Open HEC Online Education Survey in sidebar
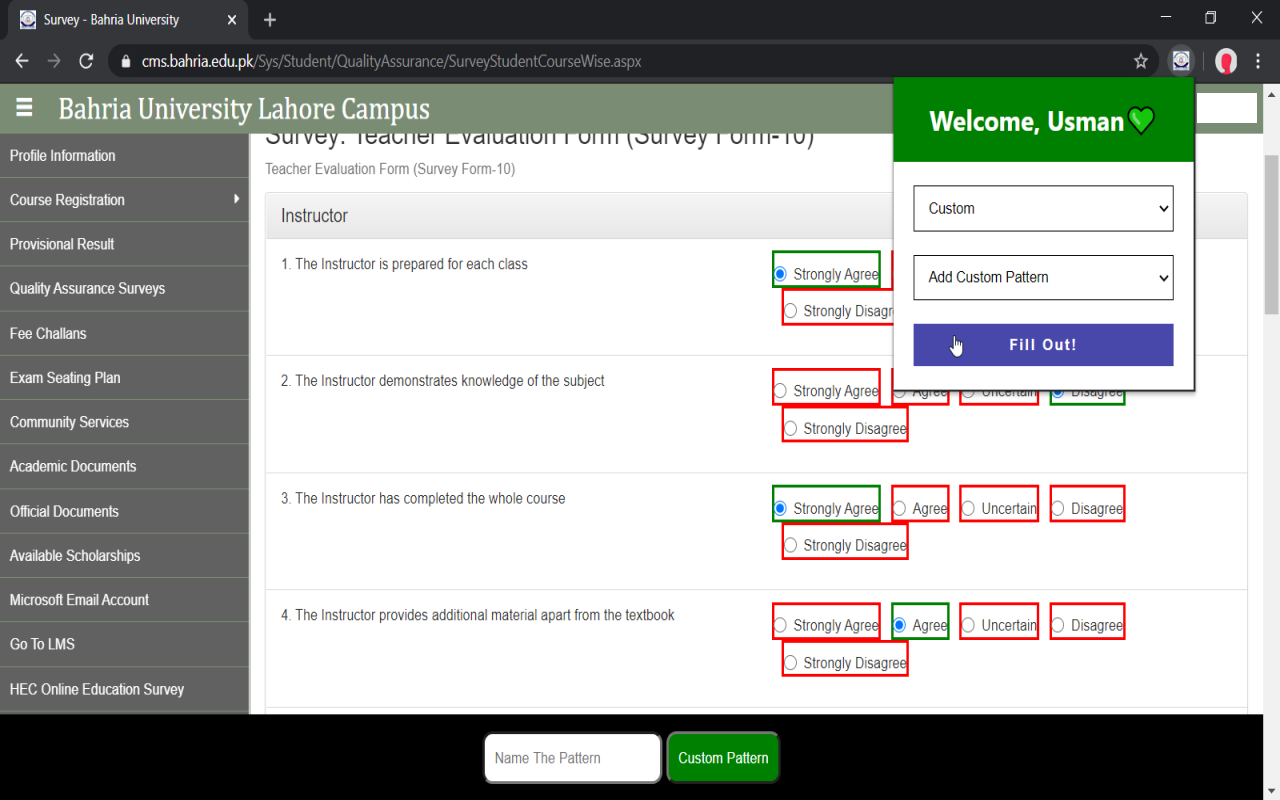The width and height of the screenshot is (1280, 800). pos(124,689)
